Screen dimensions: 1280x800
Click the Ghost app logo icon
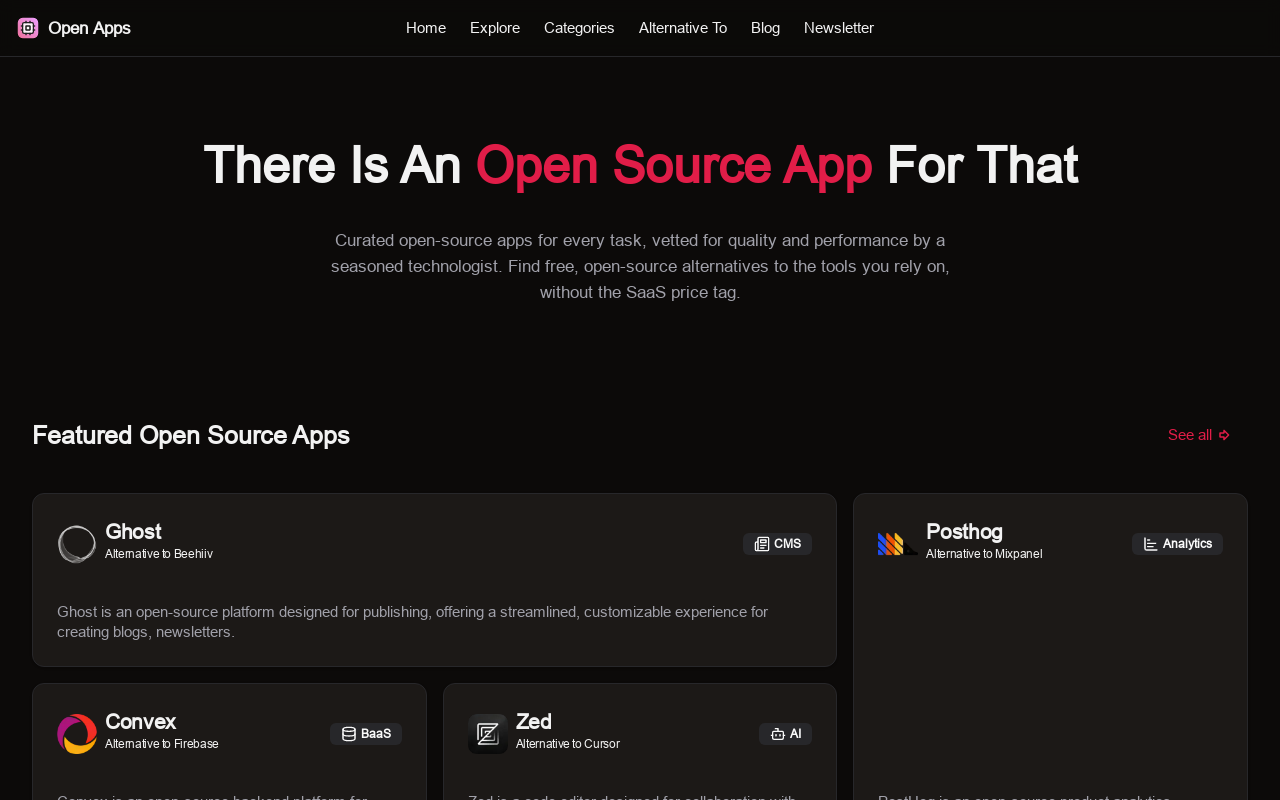(77, 544)
